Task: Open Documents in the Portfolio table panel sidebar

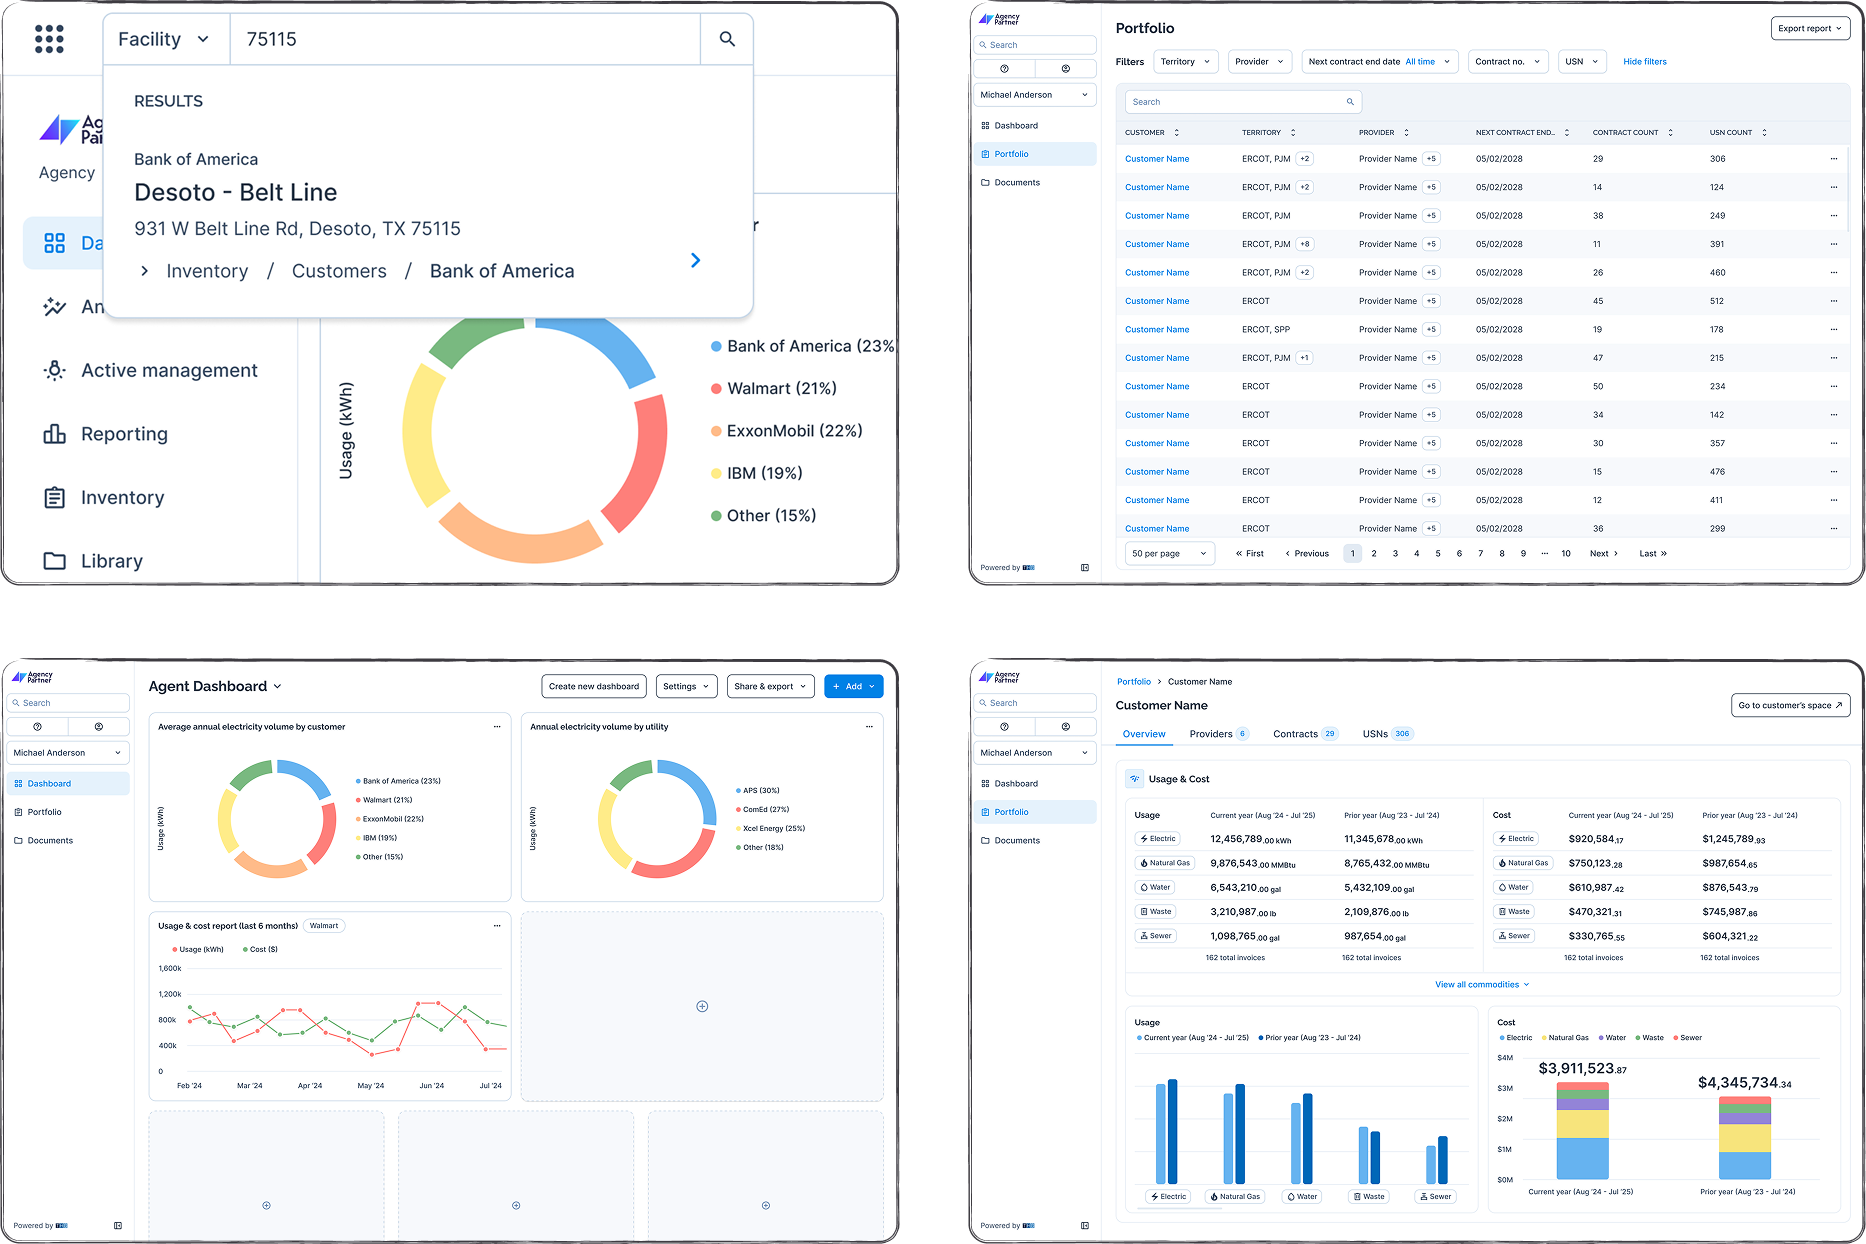Action: point(1035,183)
